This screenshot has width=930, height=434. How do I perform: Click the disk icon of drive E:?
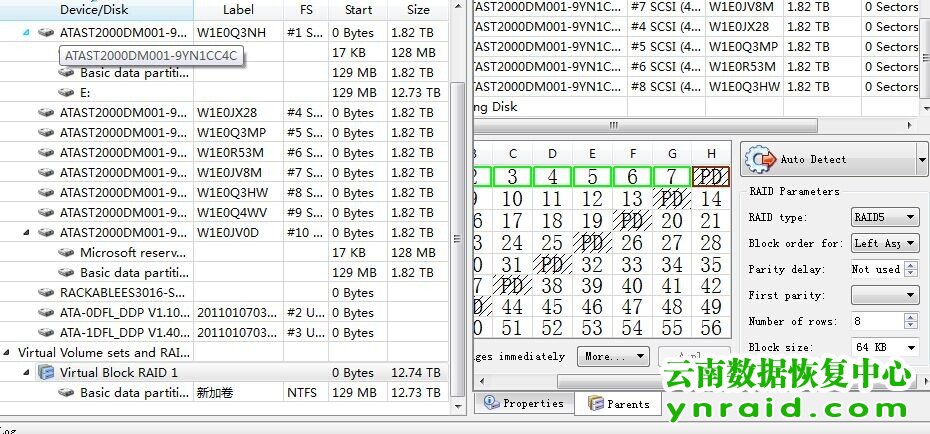coord(67,92)
